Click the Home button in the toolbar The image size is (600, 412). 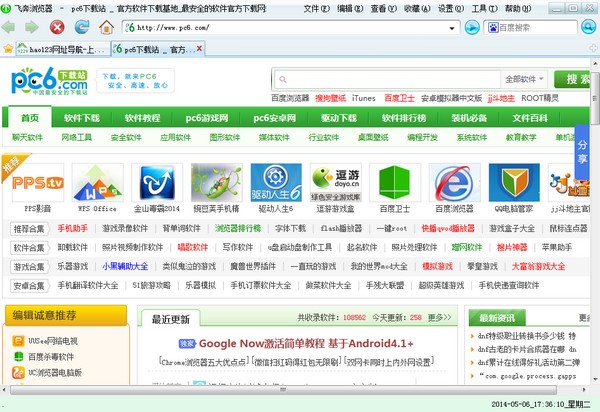coord(103,27)
